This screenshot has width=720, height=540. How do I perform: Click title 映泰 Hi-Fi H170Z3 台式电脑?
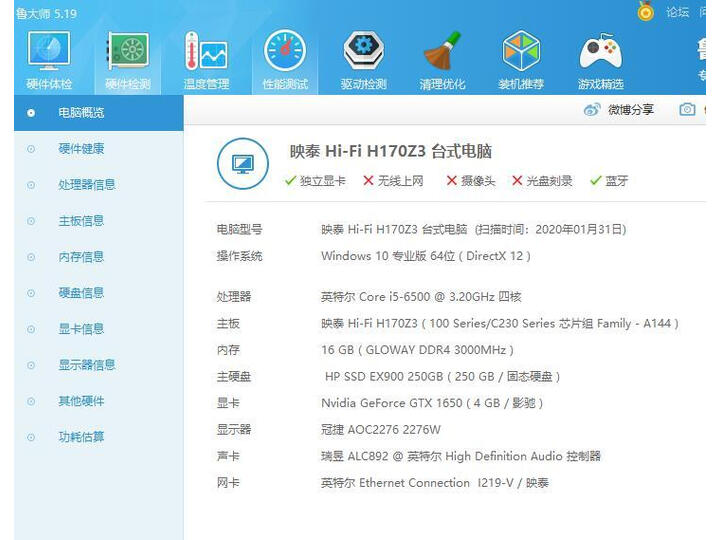(x=391, y=151)
